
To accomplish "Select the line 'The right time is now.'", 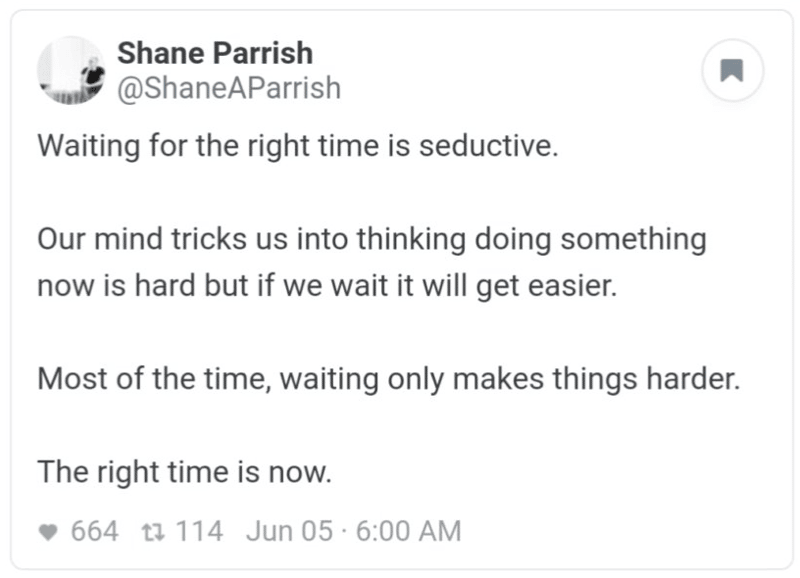I will [185, 472].
